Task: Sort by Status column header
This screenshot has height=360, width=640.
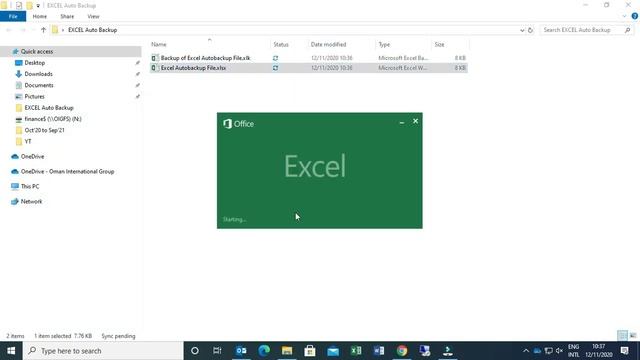Action: point(281,44)
